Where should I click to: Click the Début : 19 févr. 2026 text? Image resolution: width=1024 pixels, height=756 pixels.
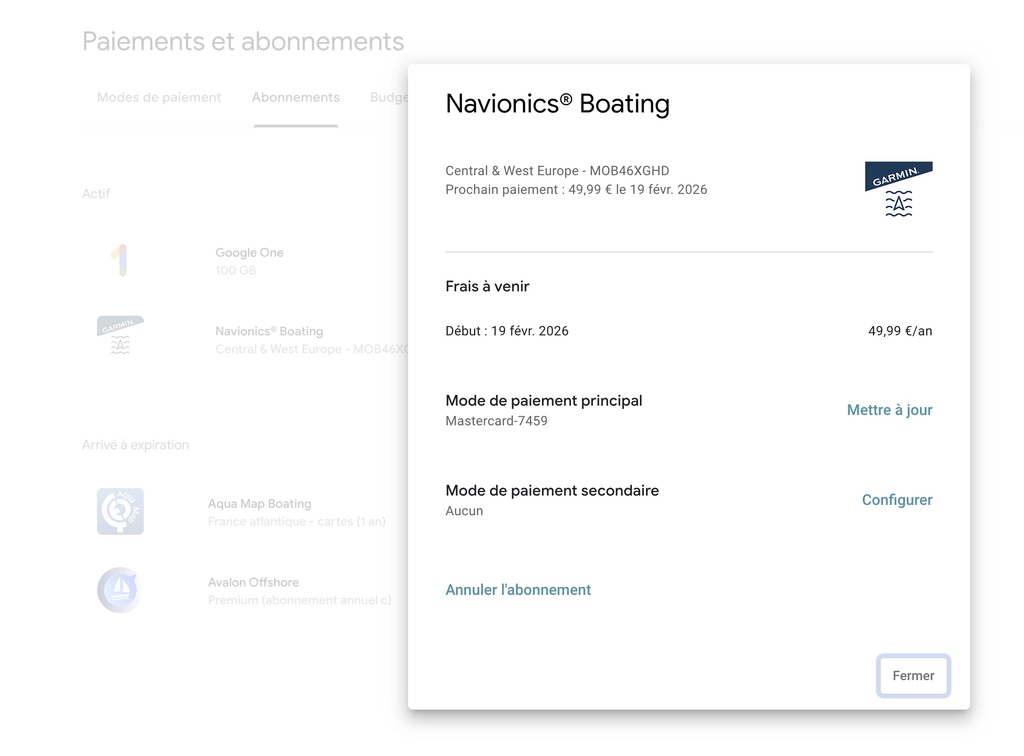(x=507, y=331)
